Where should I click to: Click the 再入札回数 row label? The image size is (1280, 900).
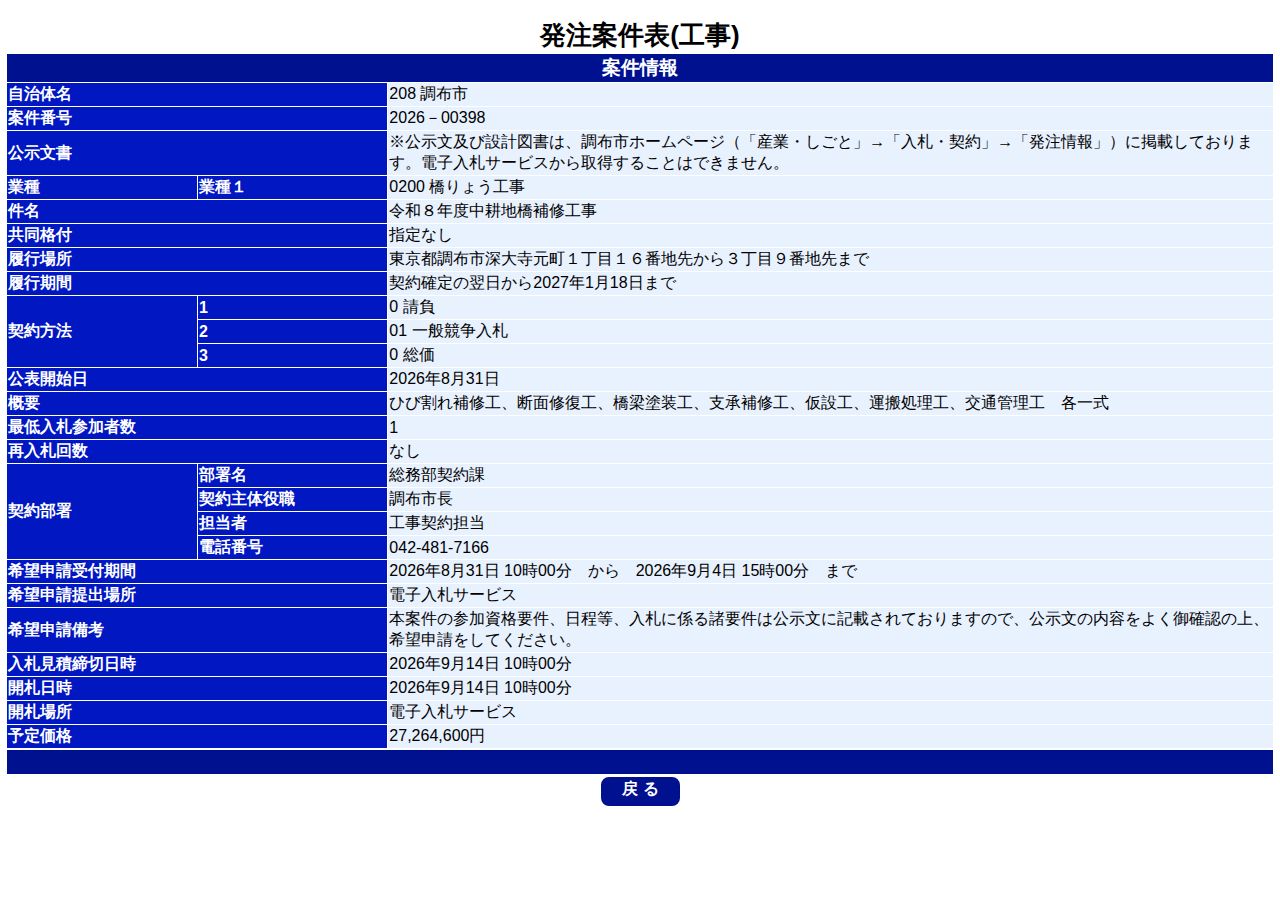(197, 451)
